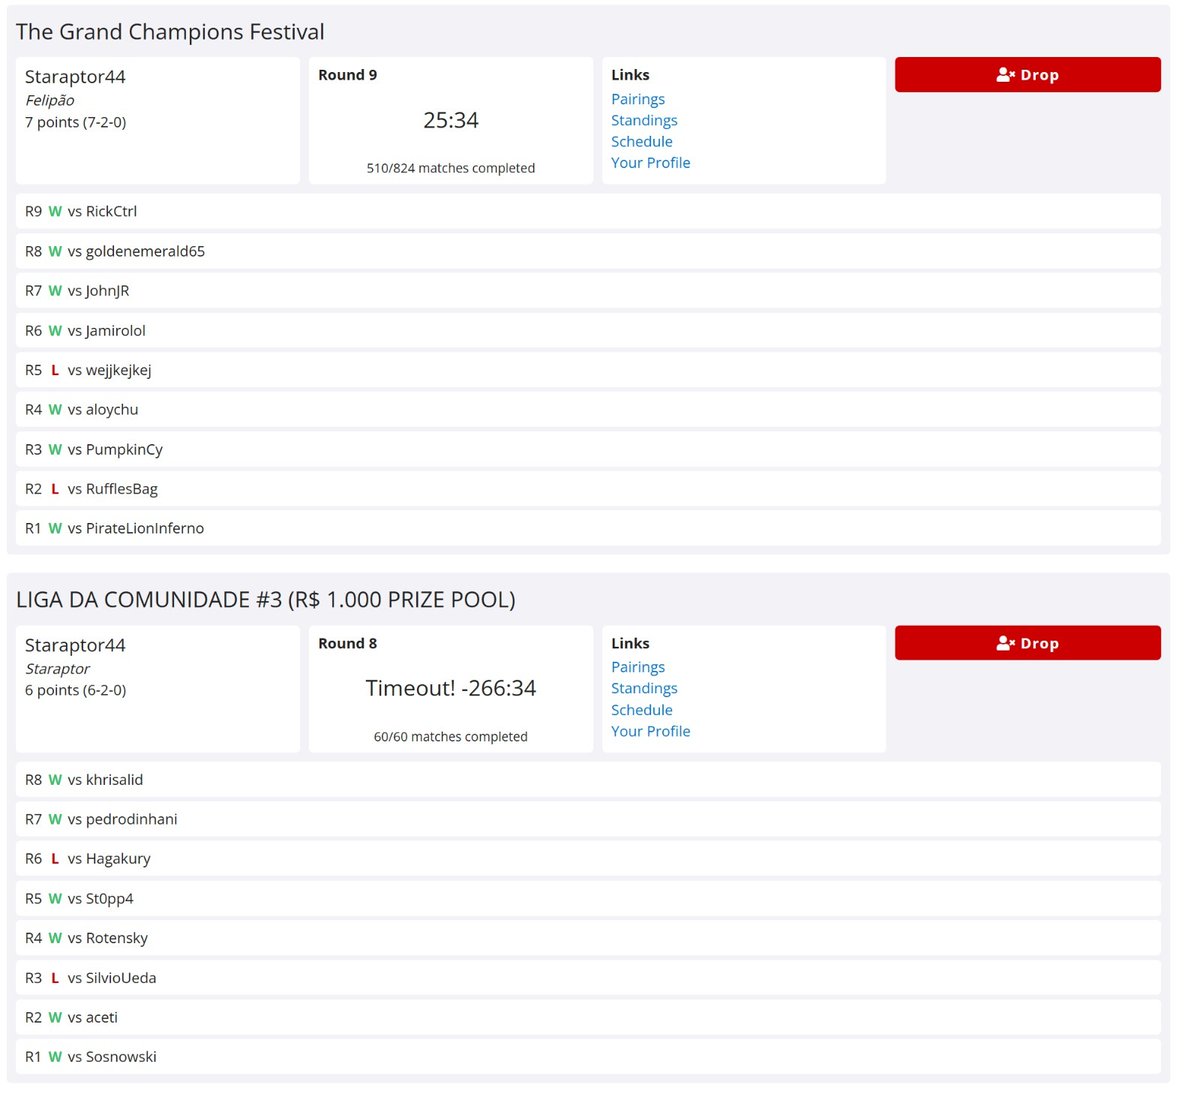Select the R8 match vs khrisalid
This screenshot has height=1094, width=1200.
[x=588, y=779]
